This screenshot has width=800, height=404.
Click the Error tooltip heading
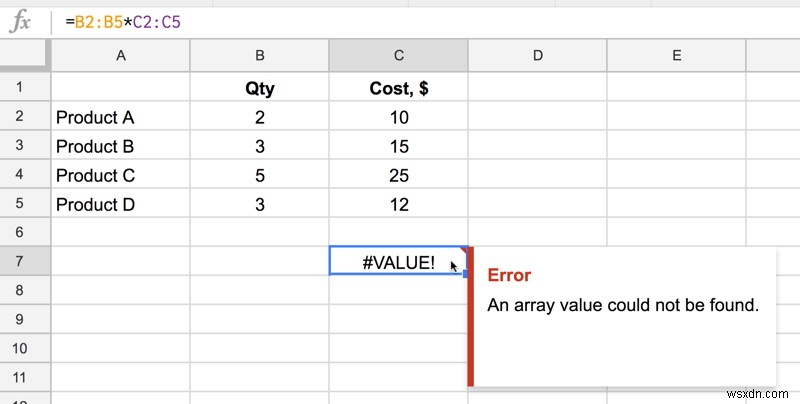(509, 275)
